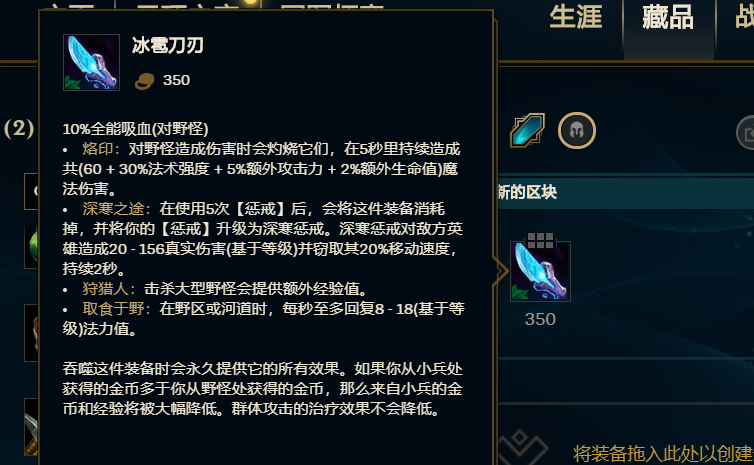Click the gold tooltip arrow pointing to item
The image size is (754, 465).
pos(501,272)
